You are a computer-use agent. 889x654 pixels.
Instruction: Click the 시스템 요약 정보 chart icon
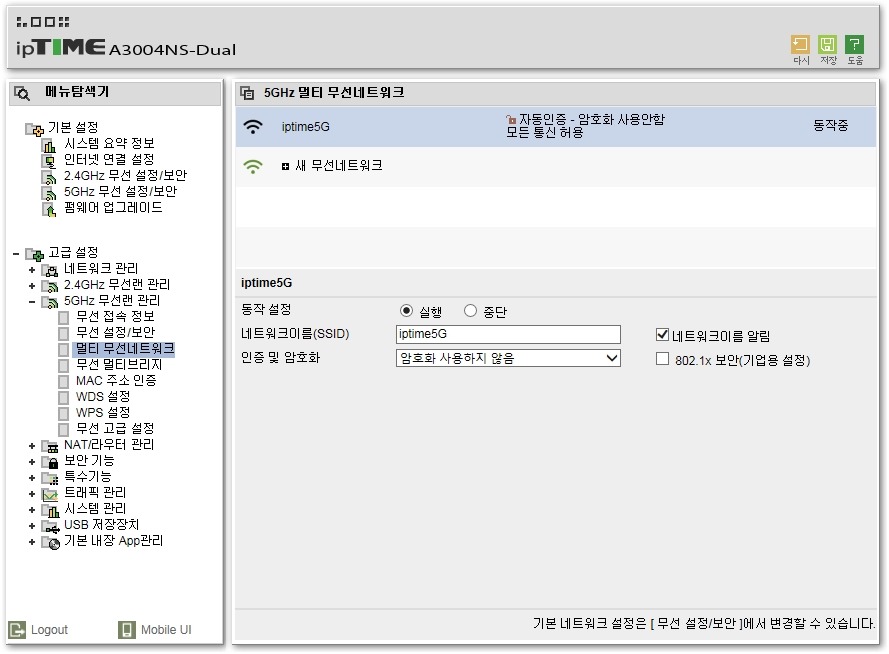[x=50, y=145]
